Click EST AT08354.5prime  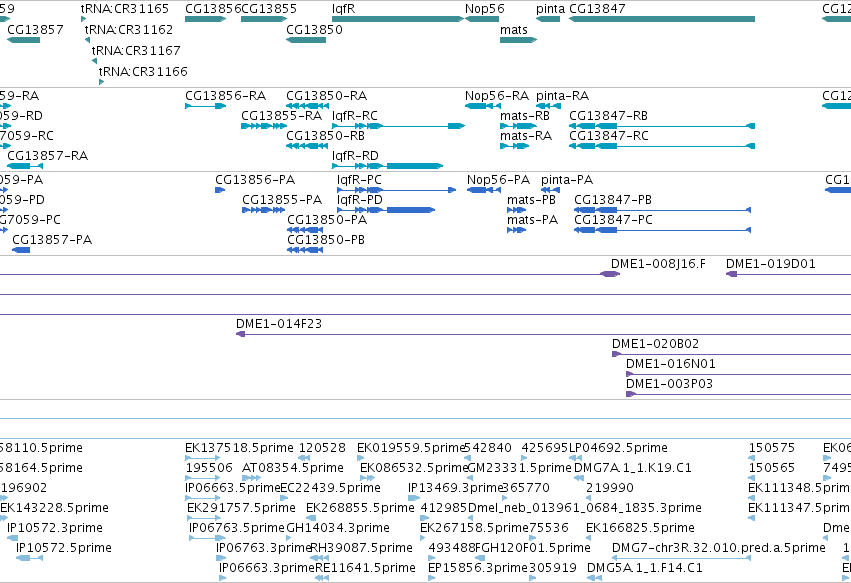(251, 478)
